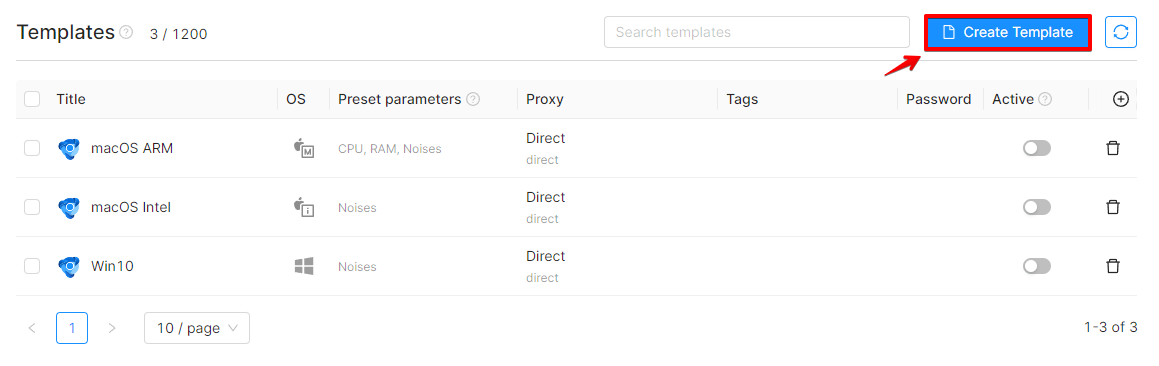Enable the Active toggle for macOS ARM
This screenshot has width=1159, height=366.
1036,148
